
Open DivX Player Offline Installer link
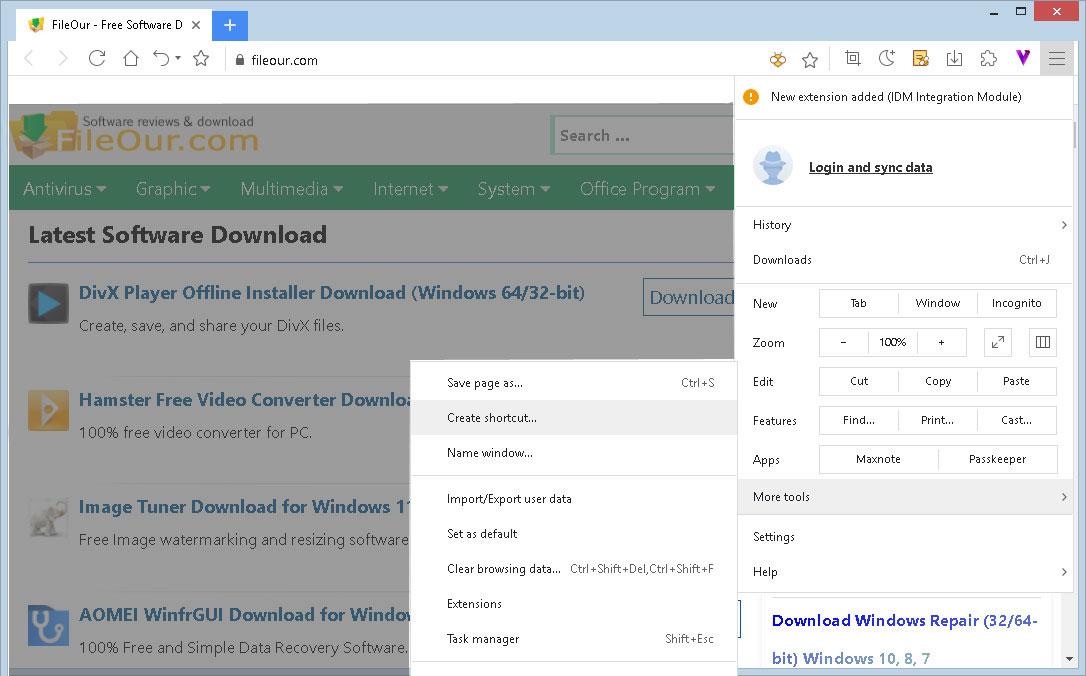(332, 293)
